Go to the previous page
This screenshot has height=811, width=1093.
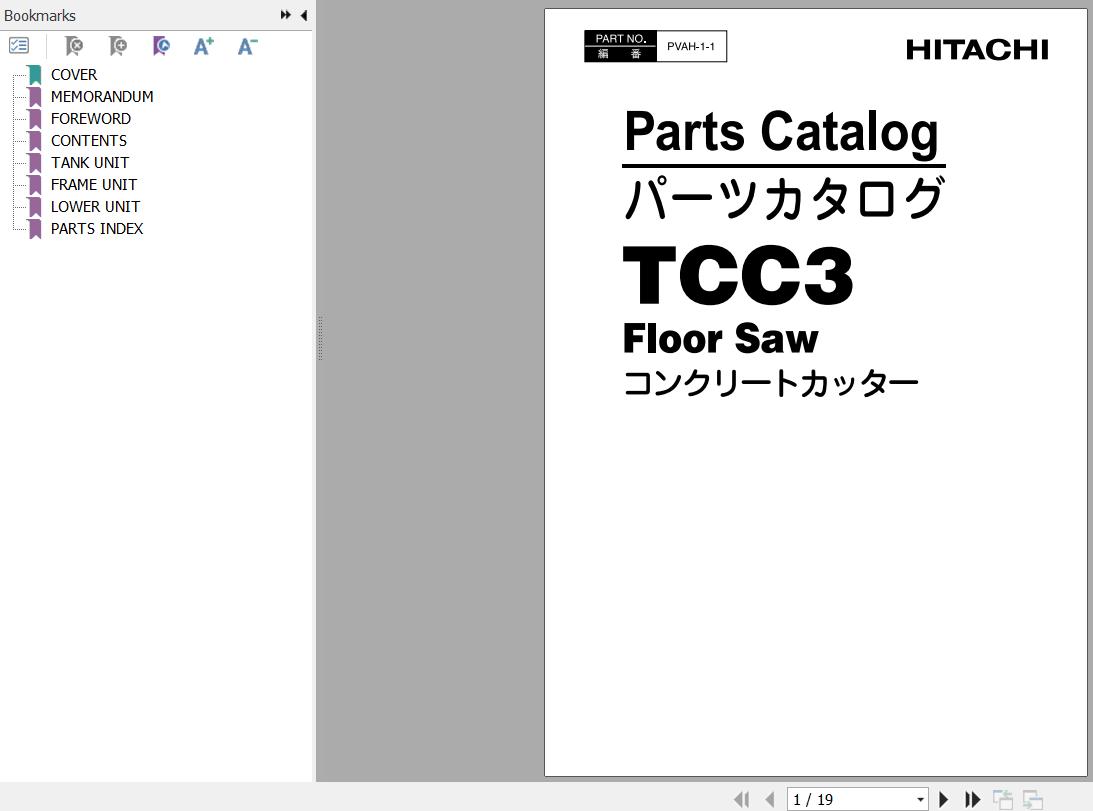click(770, 799)
